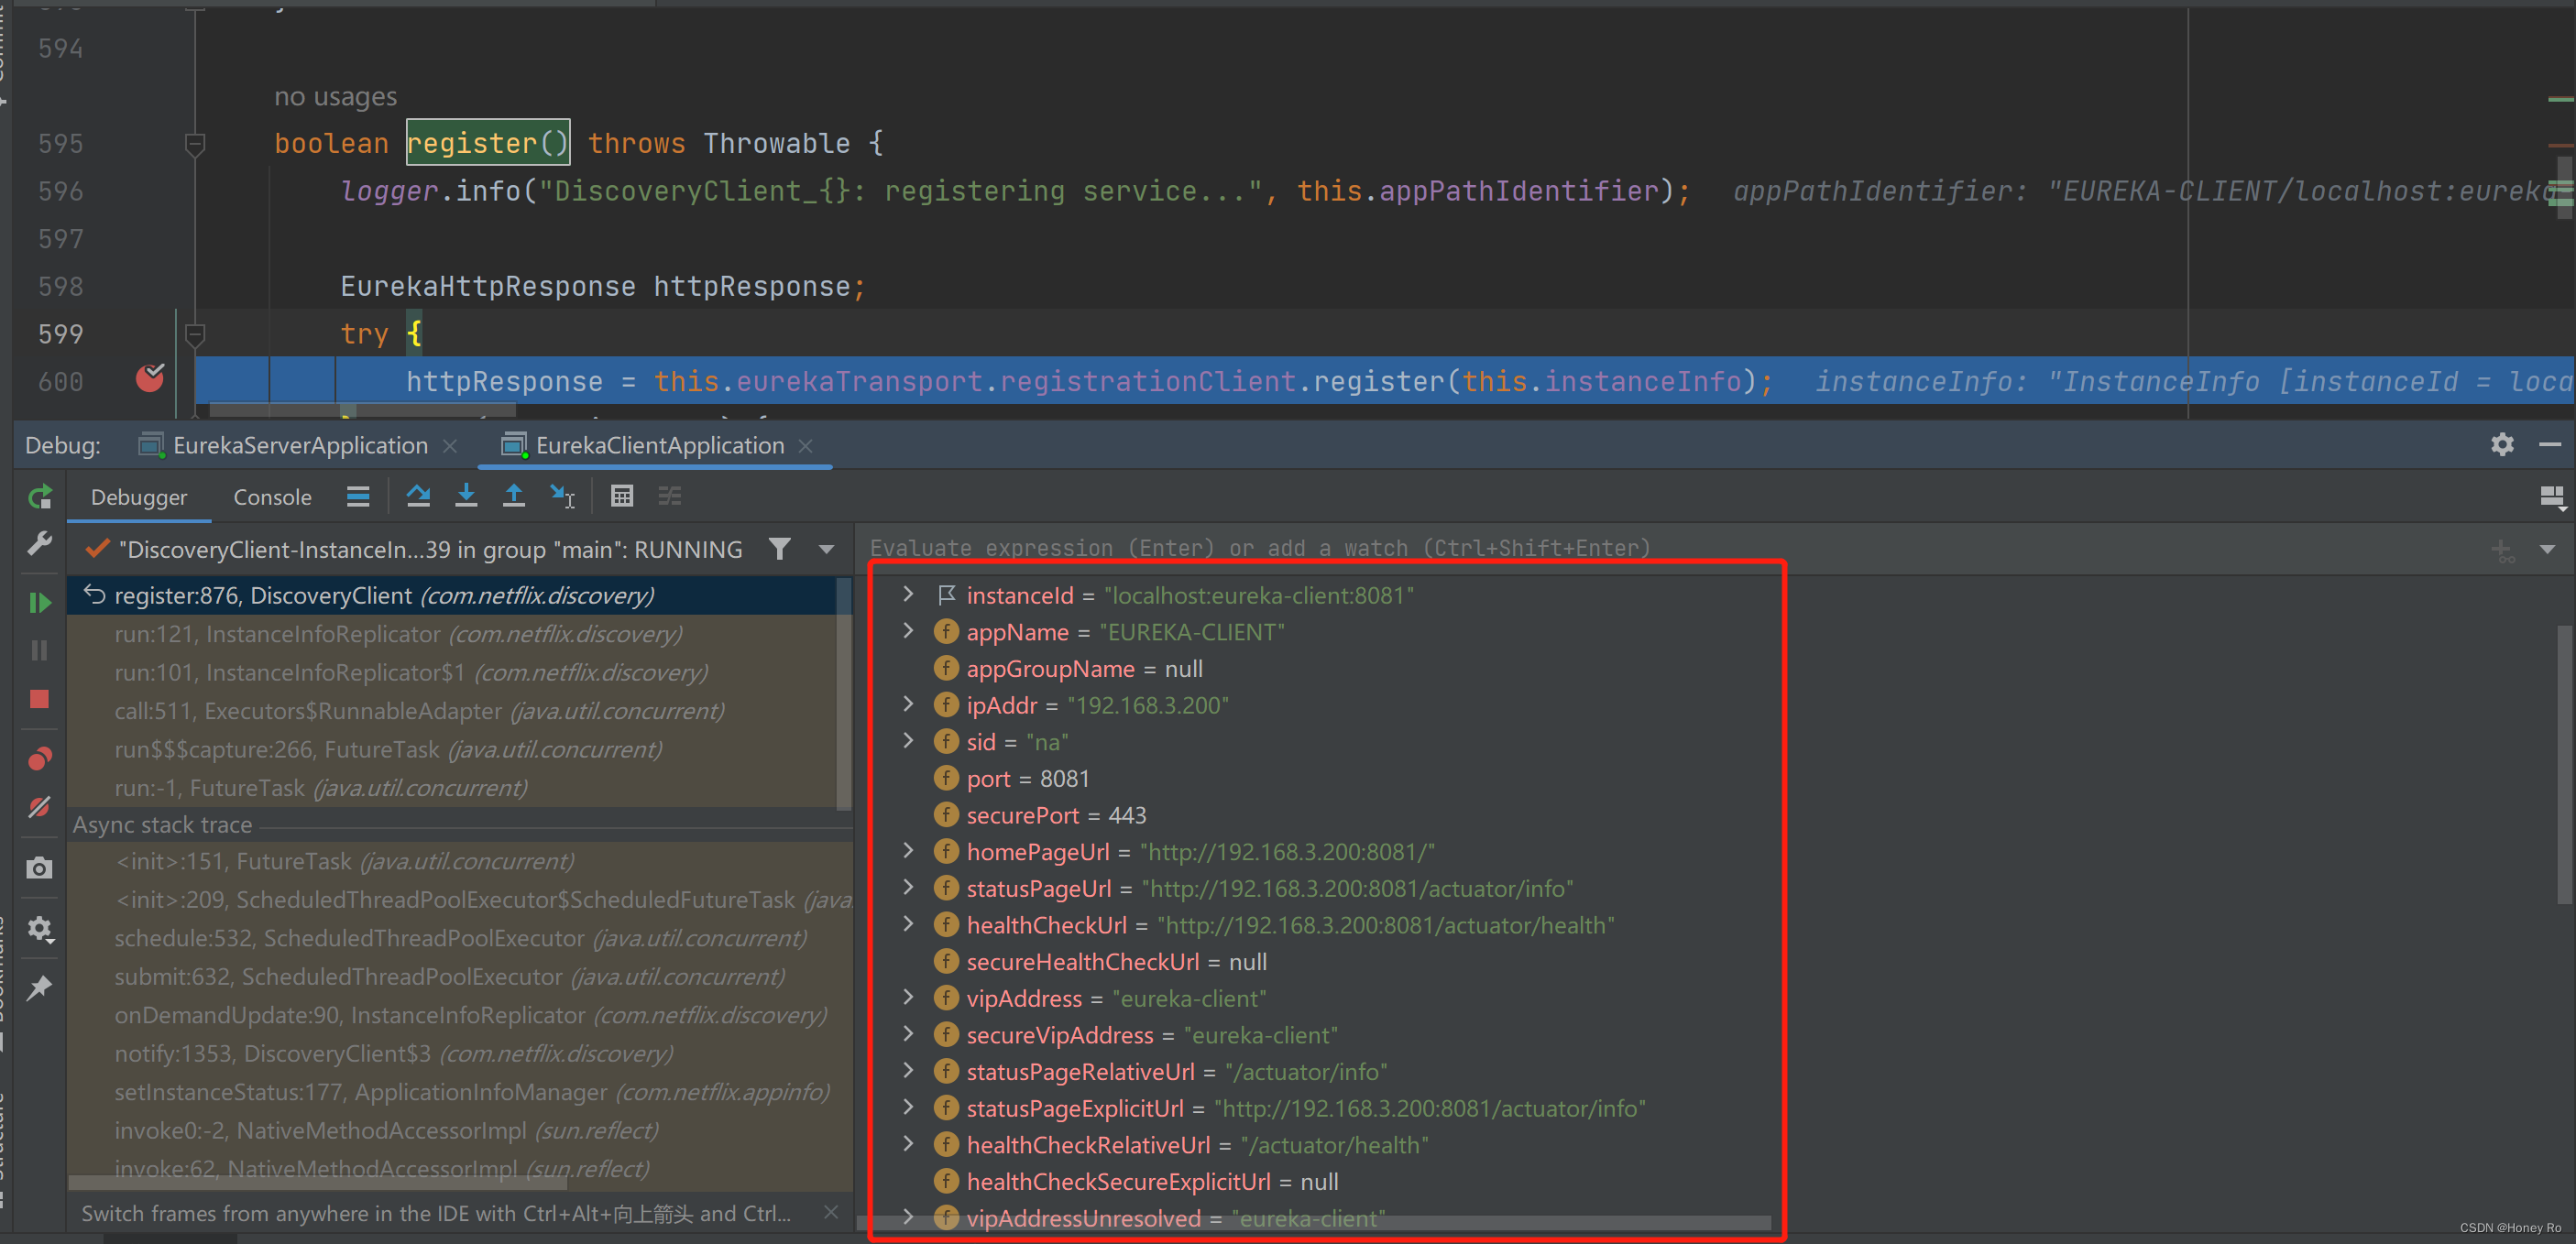Click the 'no usages' inlay hint
Screen dimensions: 2576x1244
click(x=335, y=97)
